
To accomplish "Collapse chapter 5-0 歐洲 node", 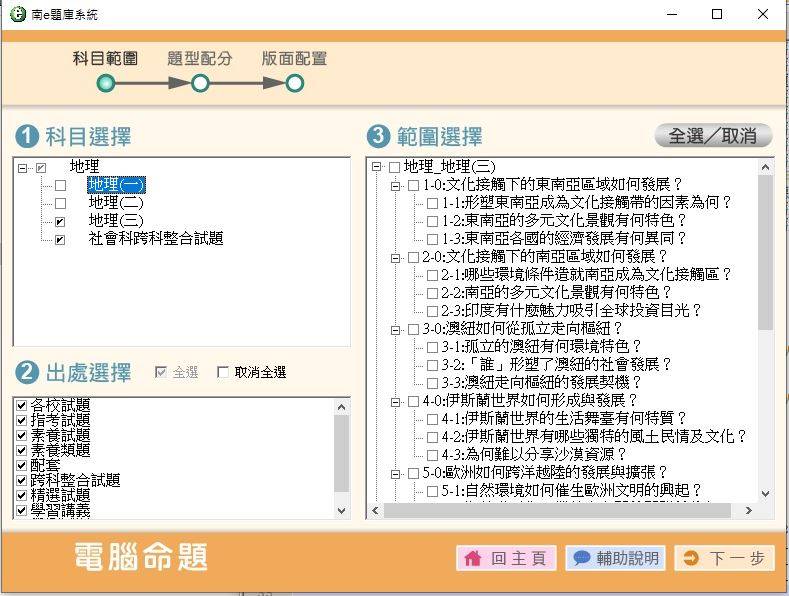I will [x=396, y=474].
